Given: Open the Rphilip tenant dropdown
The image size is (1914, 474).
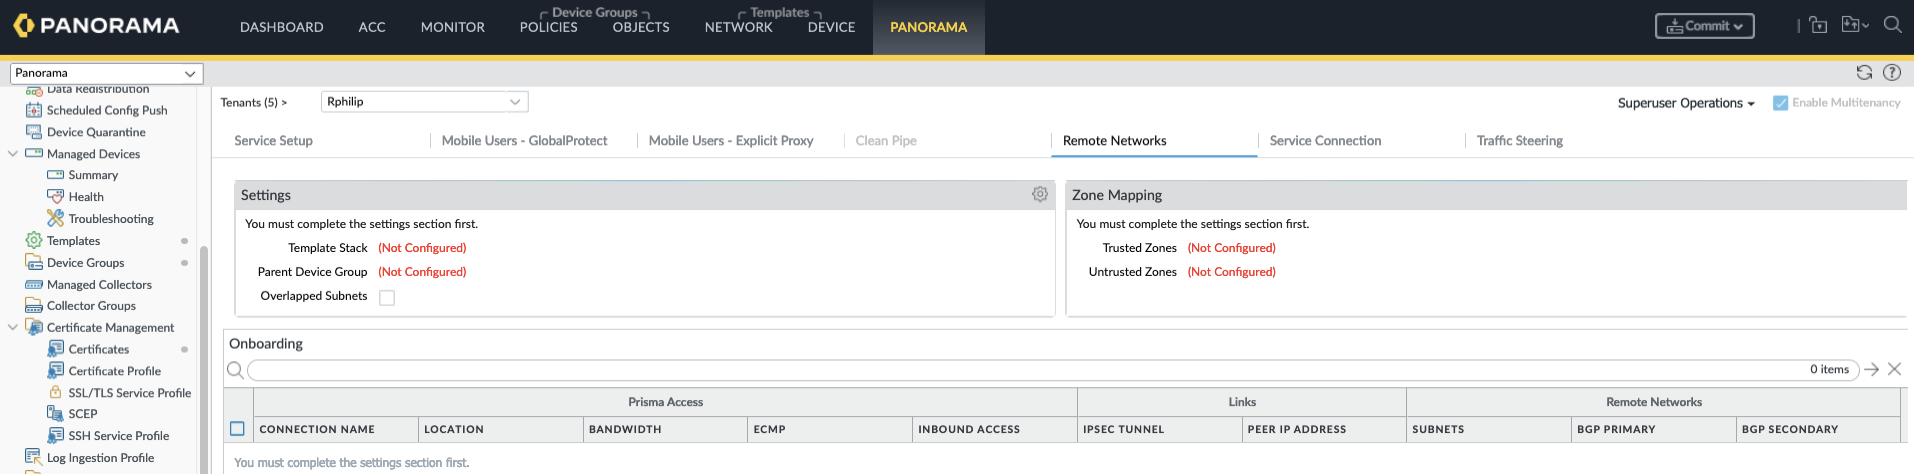Looking at the screenshot, I should (424, 102).
